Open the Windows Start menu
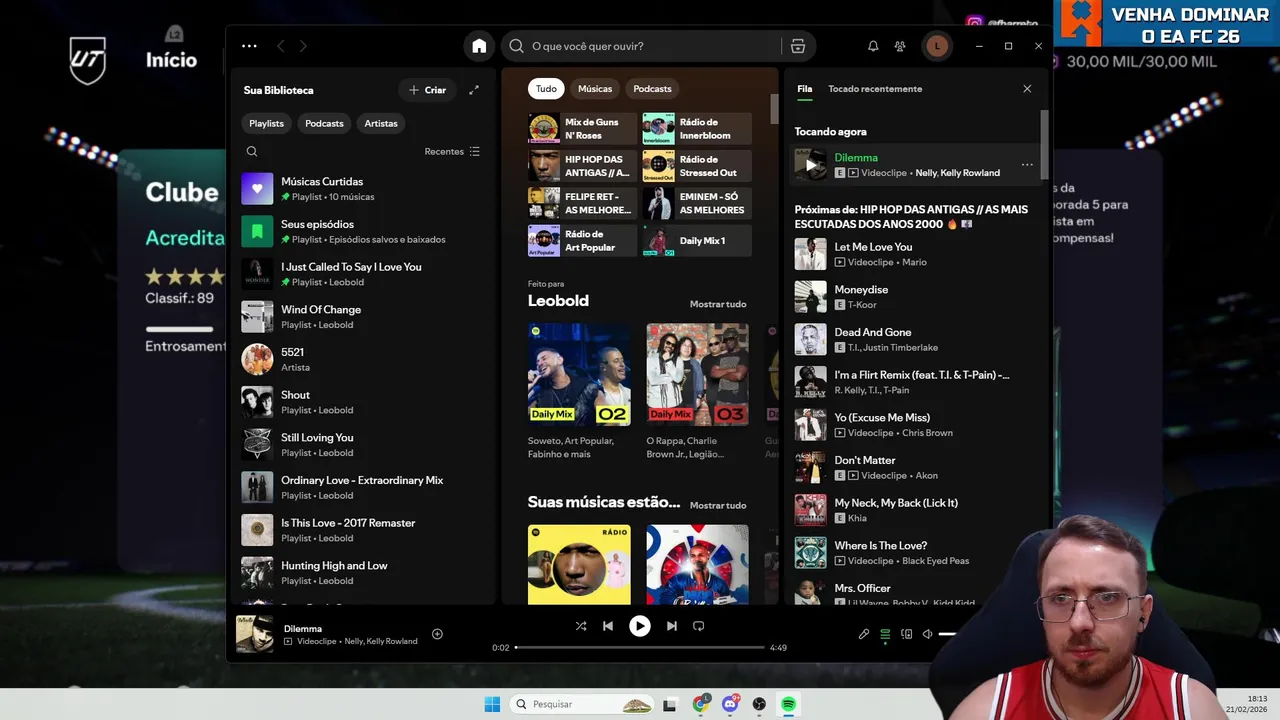The width and height of the screenshot is (1280, 720). pos(492,704)
